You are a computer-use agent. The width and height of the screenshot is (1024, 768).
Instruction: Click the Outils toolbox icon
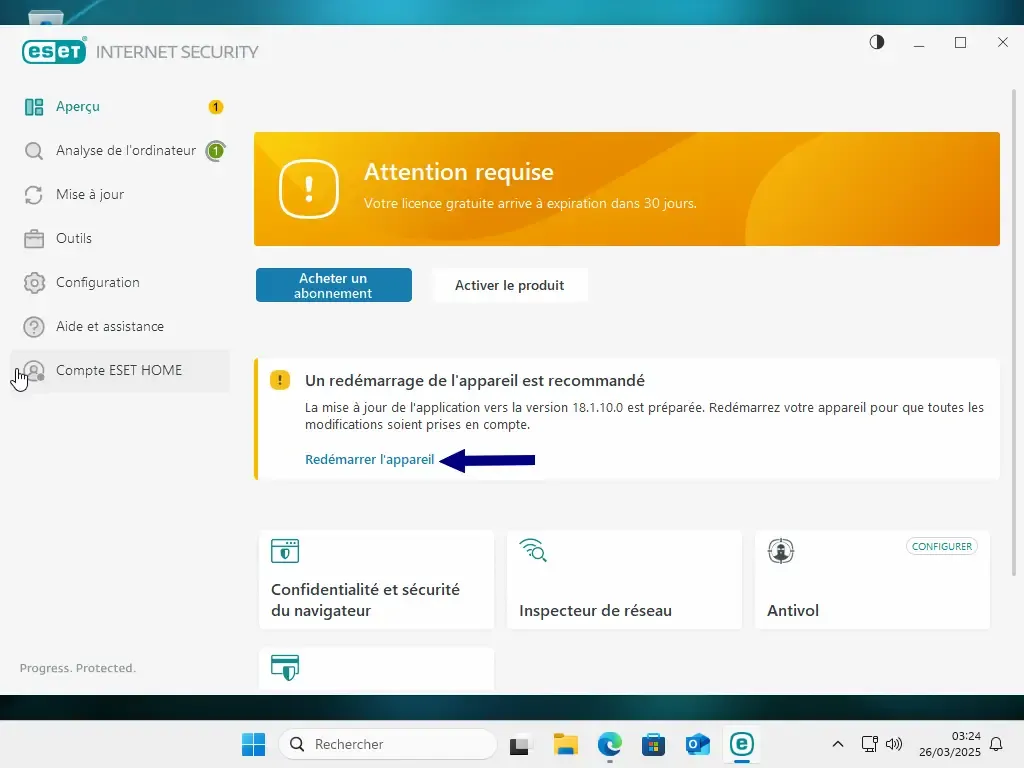click(x=34, y=239)
